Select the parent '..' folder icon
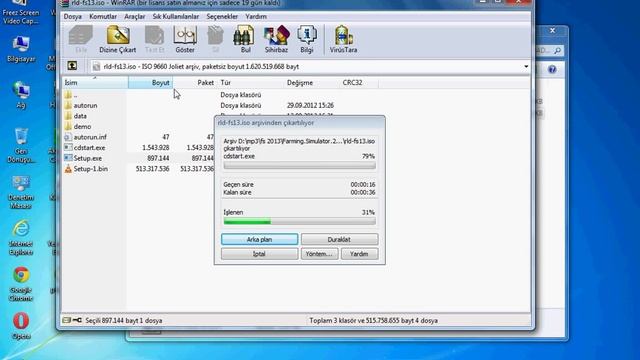The height and width of the screenshot is (360, 640). [68, 95]
